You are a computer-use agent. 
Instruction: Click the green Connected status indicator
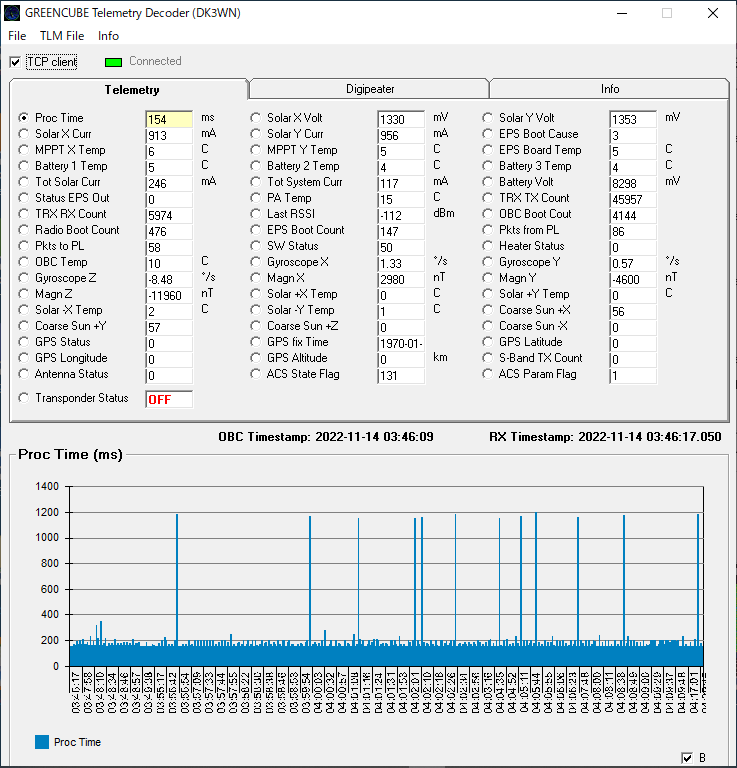[113, 62]
